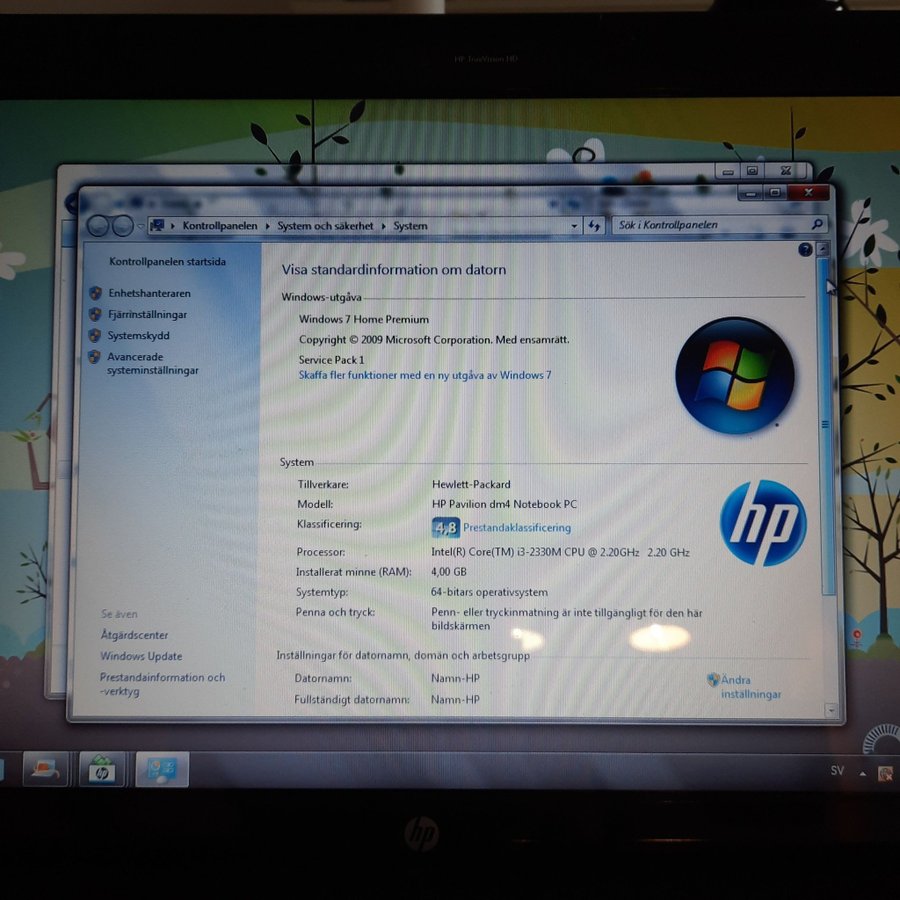Minimize the front System window

pos(750,193)
